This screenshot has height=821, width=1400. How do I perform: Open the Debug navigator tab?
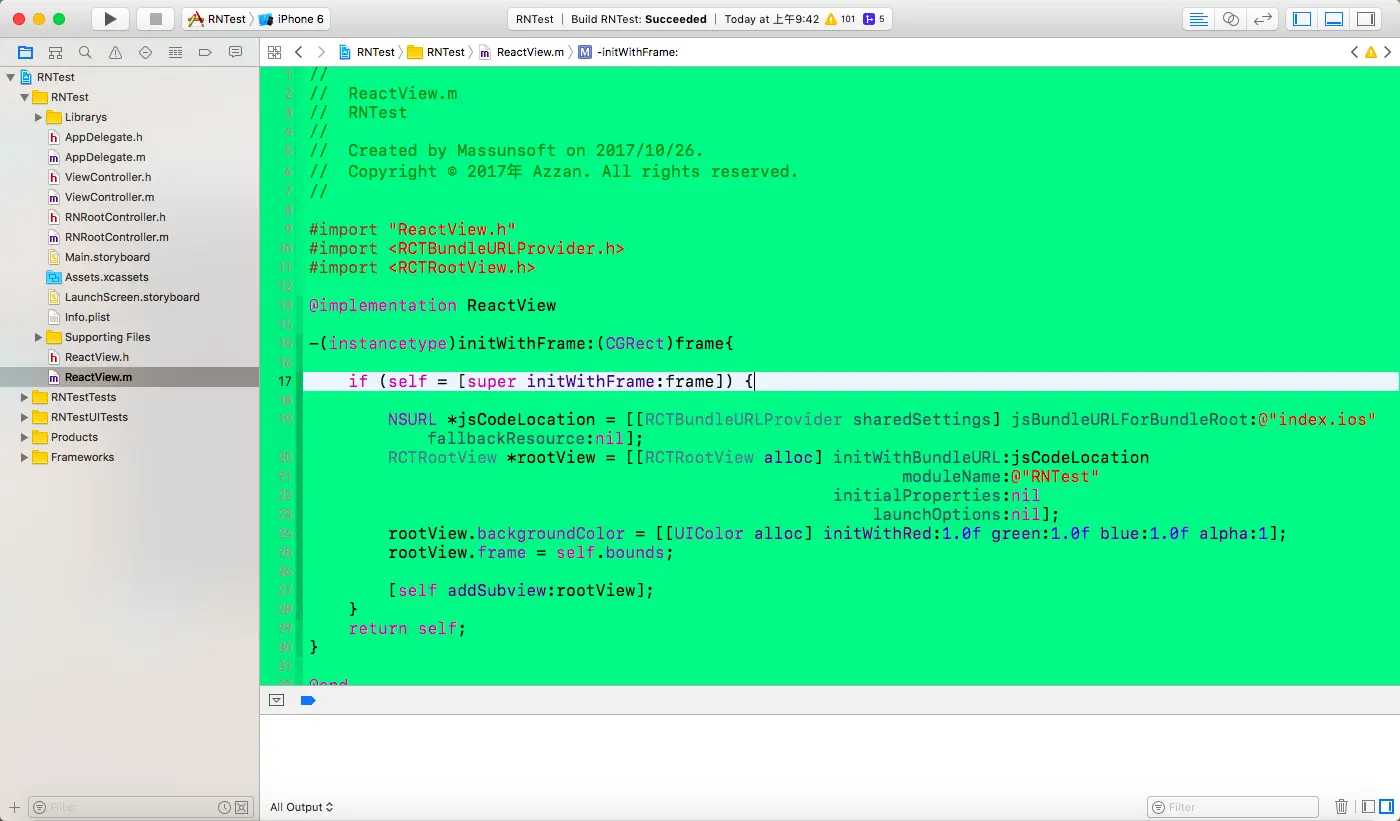click(x=175, y=52)
